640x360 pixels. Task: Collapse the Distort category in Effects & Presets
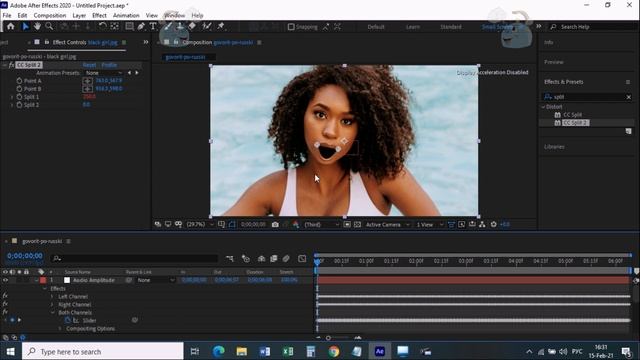click(543, 107)
